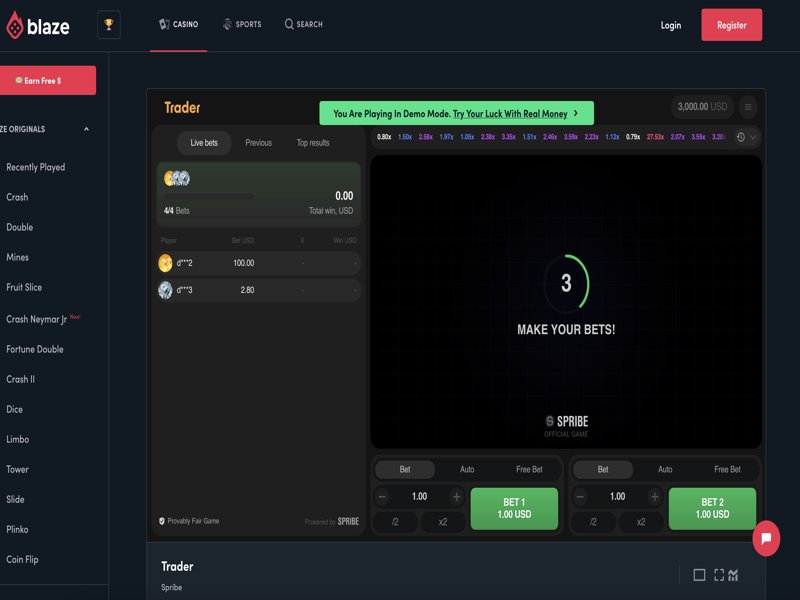
Task: Select Bet tab in first bet panel
Action: (x=405, y=469)
